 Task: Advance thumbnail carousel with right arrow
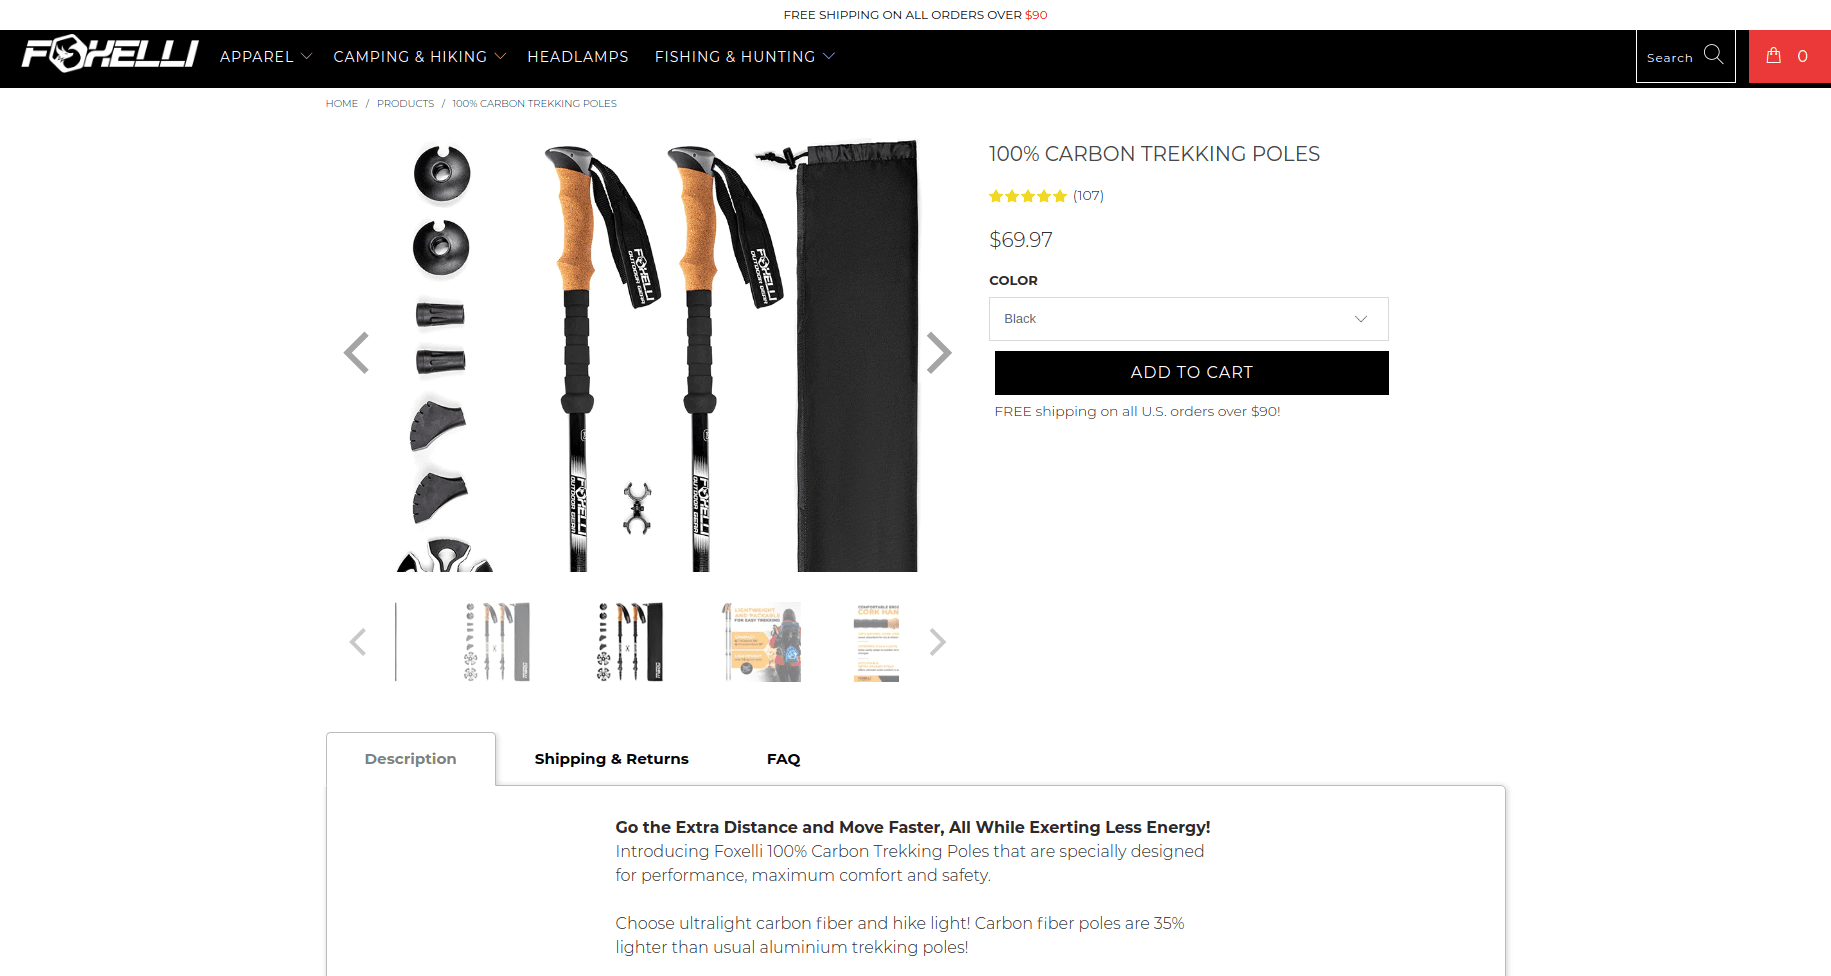937,642
